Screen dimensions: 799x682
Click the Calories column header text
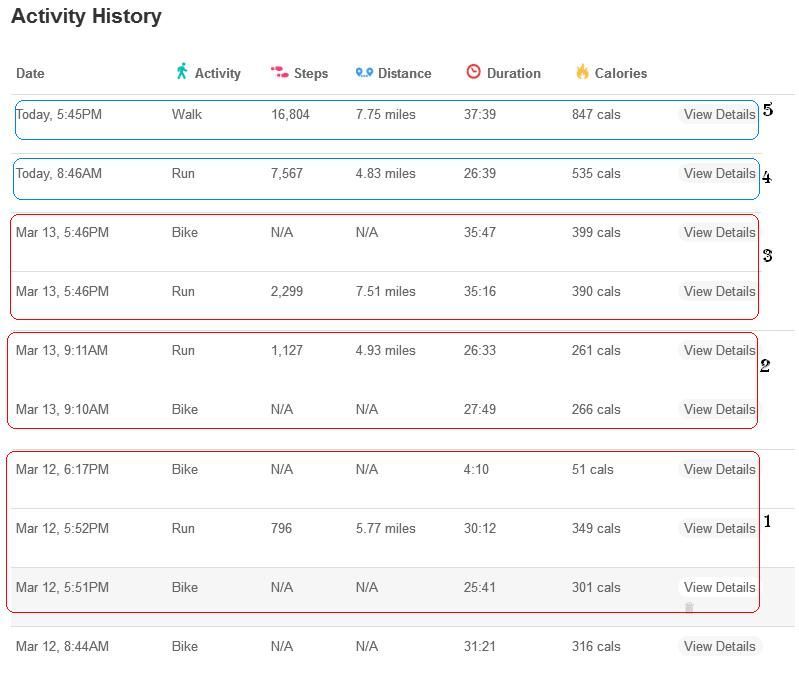pyautogui.click(x=620, y=73)
